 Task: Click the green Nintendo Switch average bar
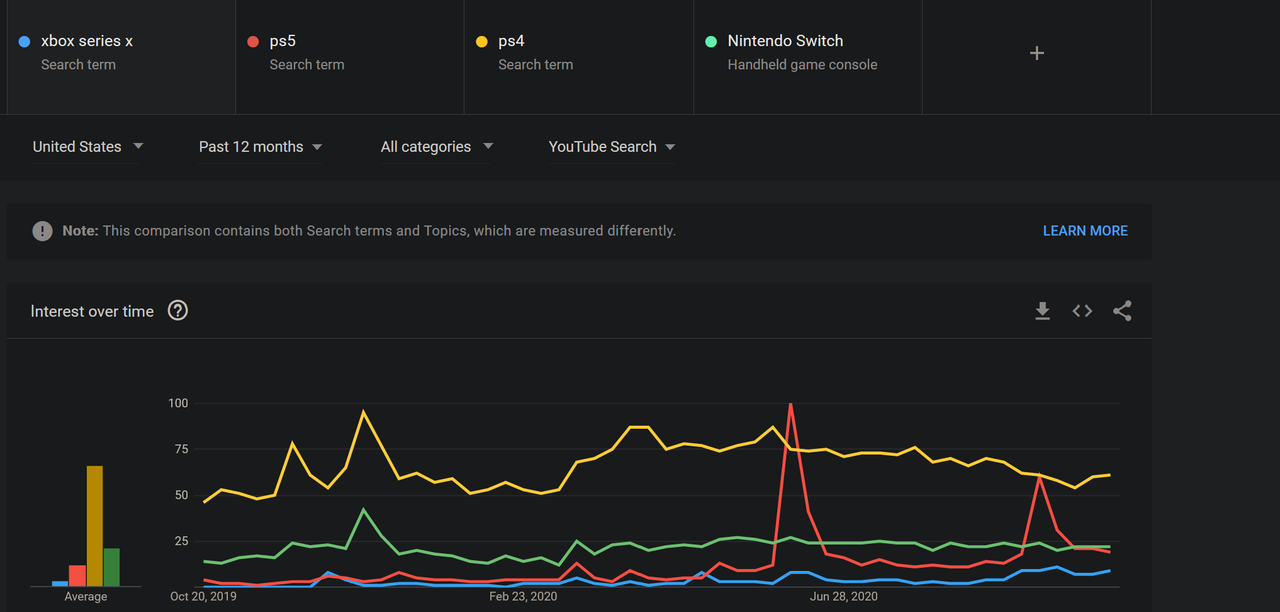[112, 567]
